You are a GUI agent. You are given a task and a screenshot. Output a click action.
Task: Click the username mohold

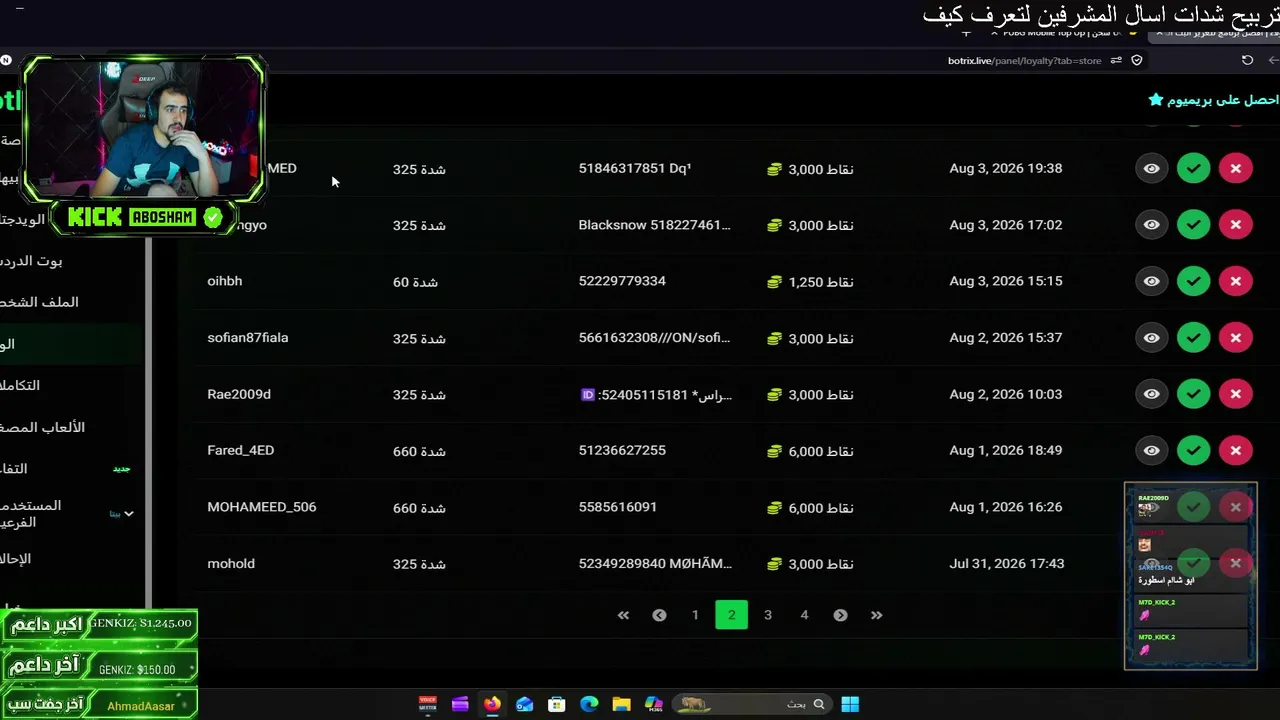[231, 564]
